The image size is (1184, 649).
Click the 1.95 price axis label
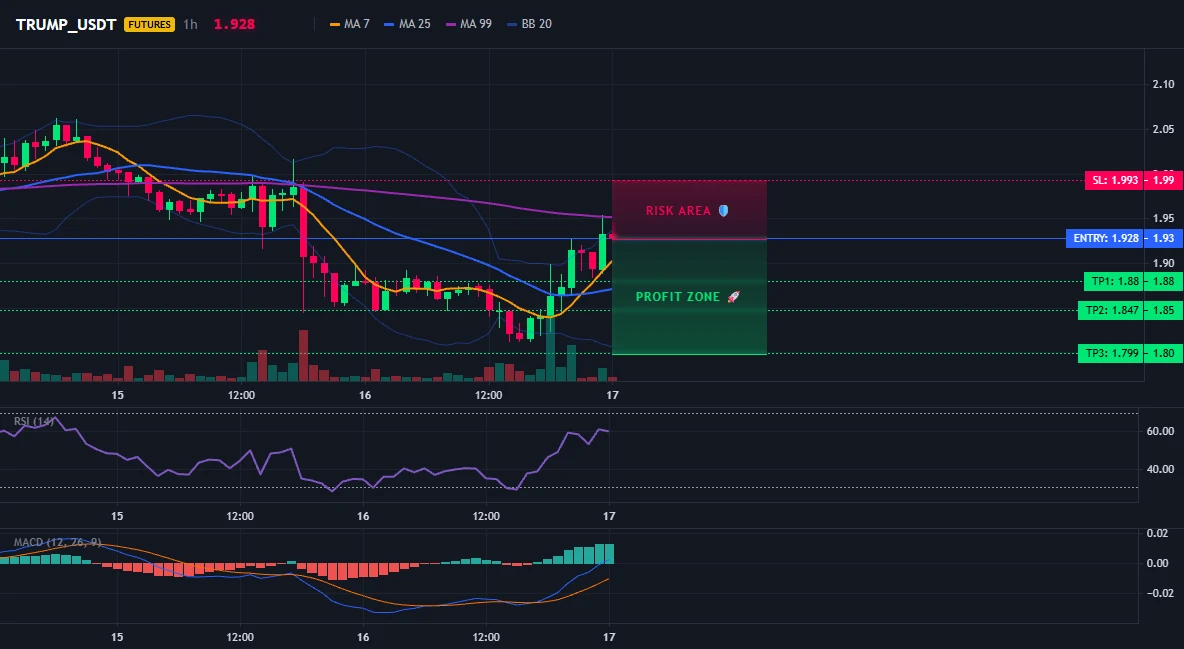(1164, 218)
